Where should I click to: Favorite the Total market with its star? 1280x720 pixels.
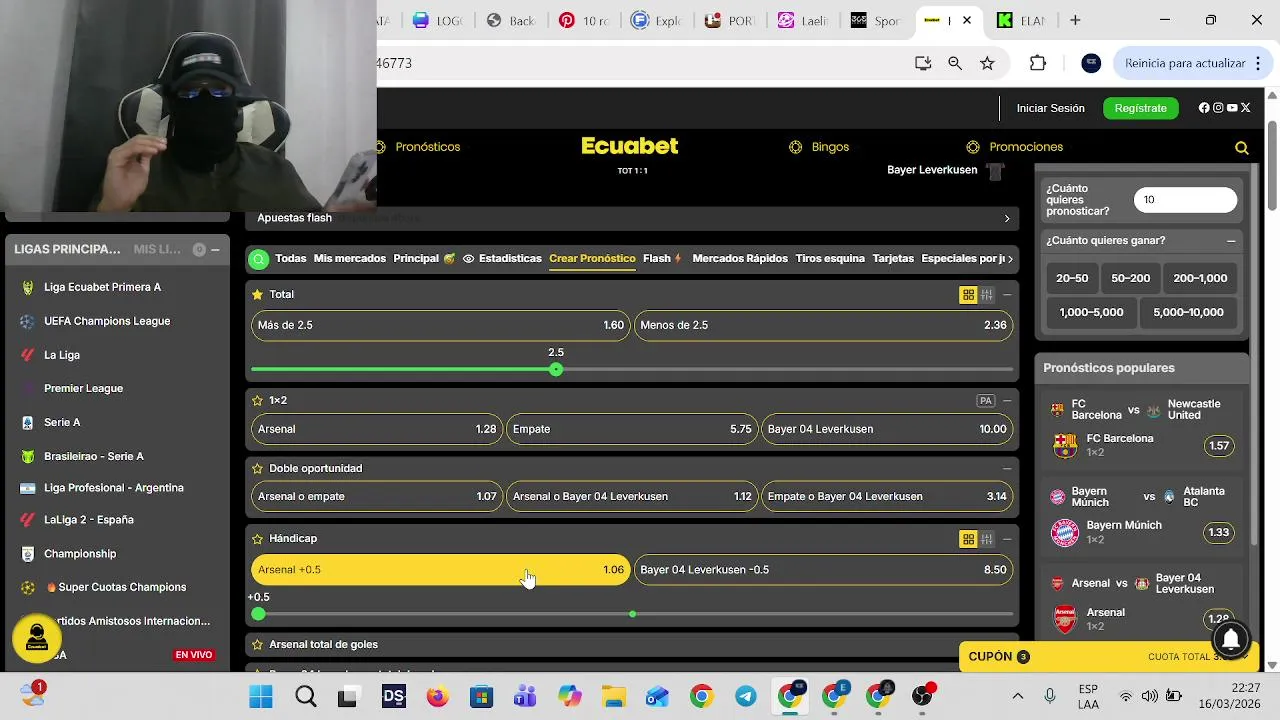[257, 295]
